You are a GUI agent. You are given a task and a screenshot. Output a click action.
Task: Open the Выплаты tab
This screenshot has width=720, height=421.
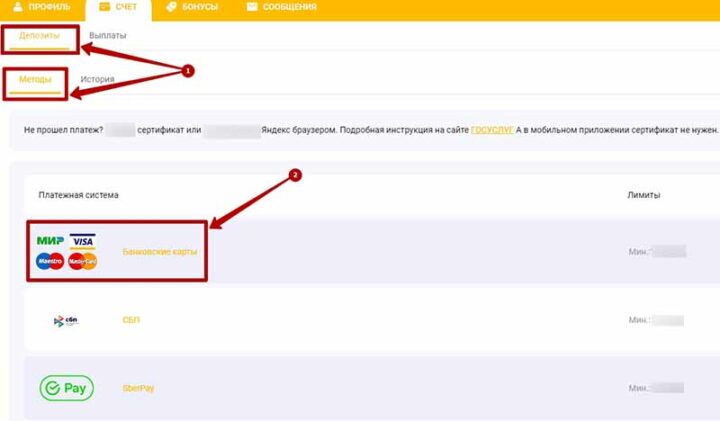click(108, 36)
